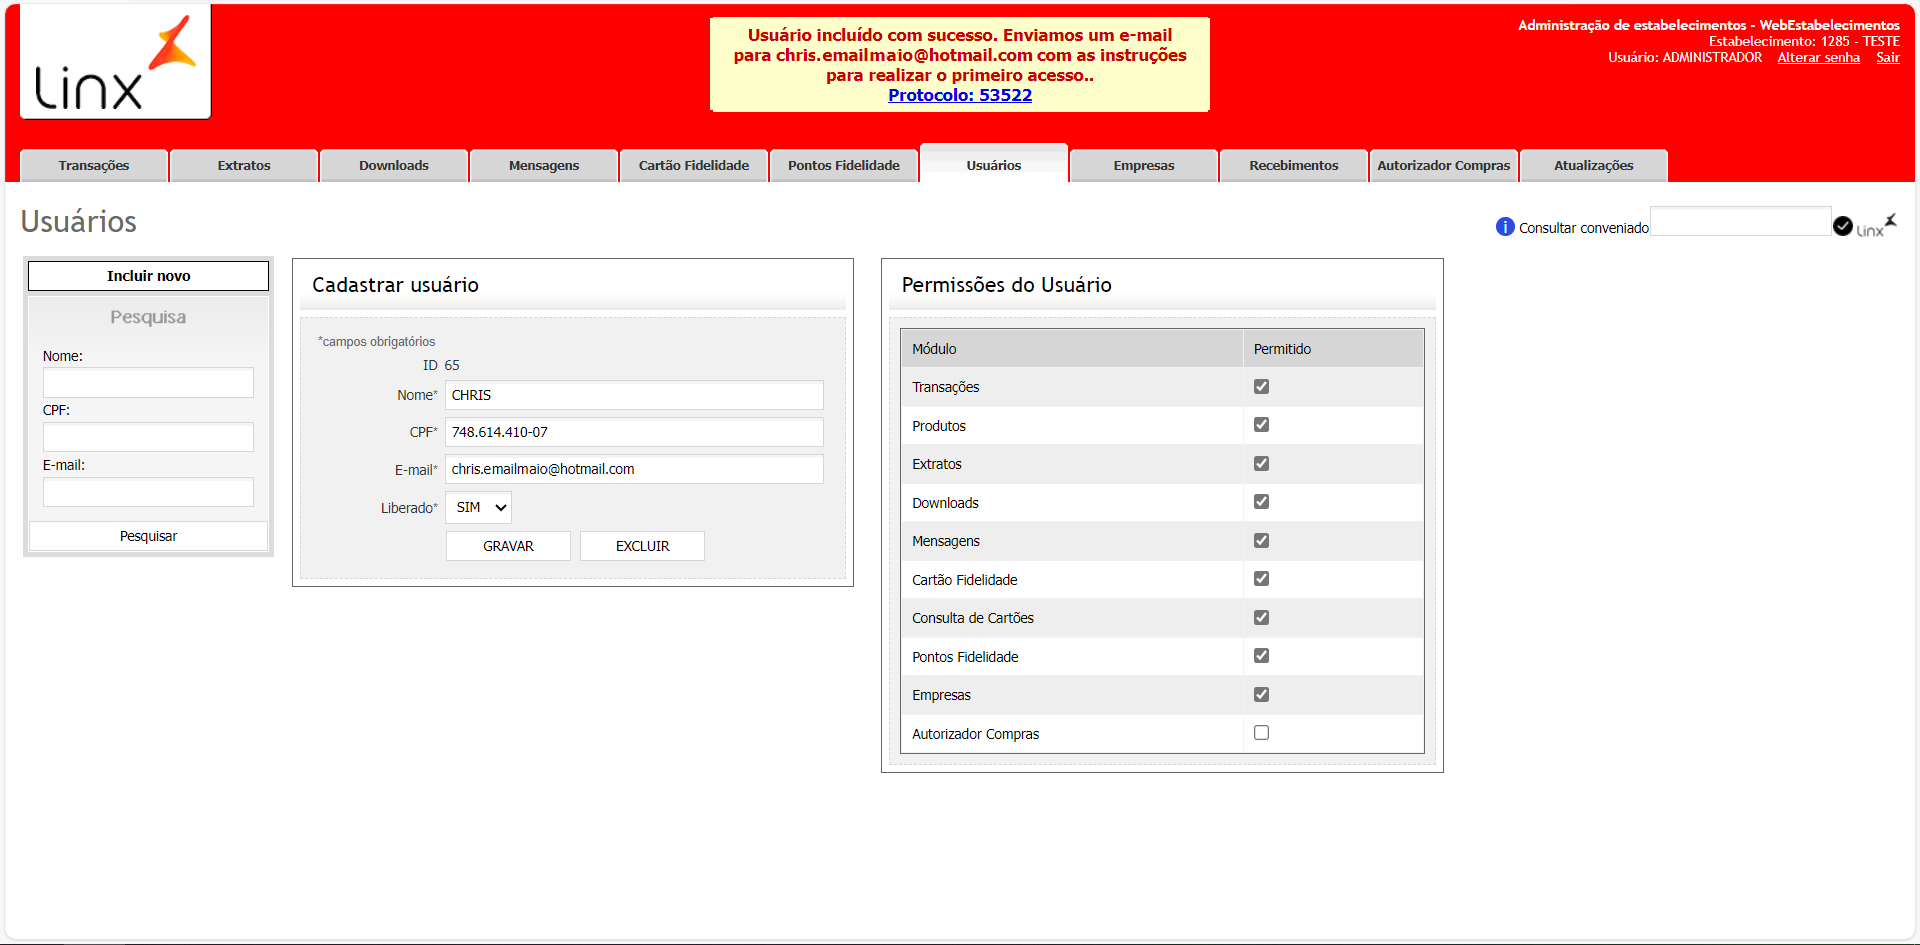
Task: Log out via the Sair link
Action: pyautogui.click(x=1887, y=57)
